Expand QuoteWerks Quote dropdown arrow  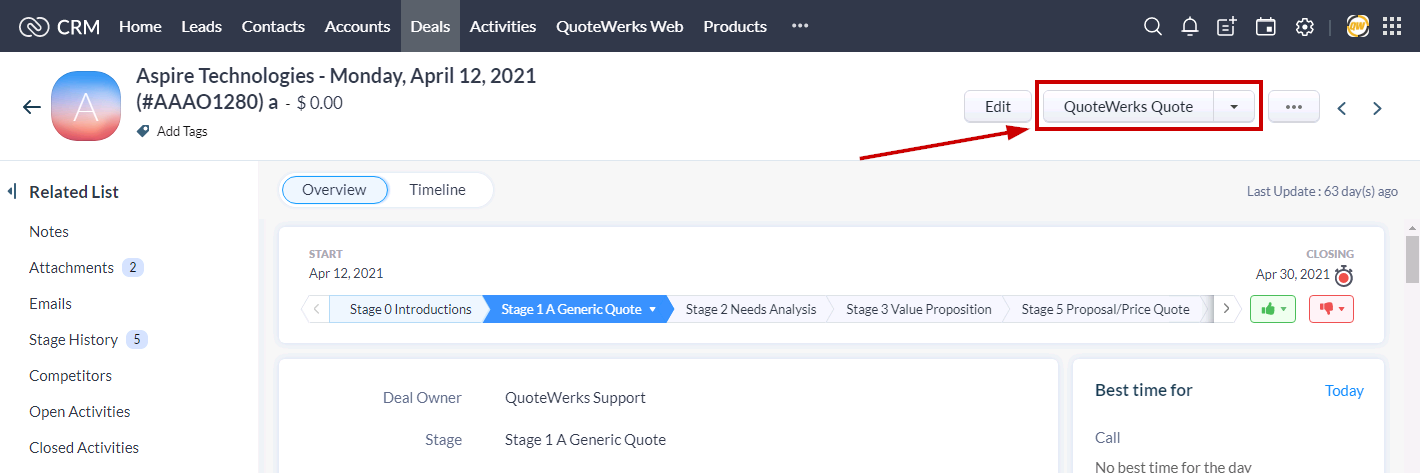click(1234, 107)
